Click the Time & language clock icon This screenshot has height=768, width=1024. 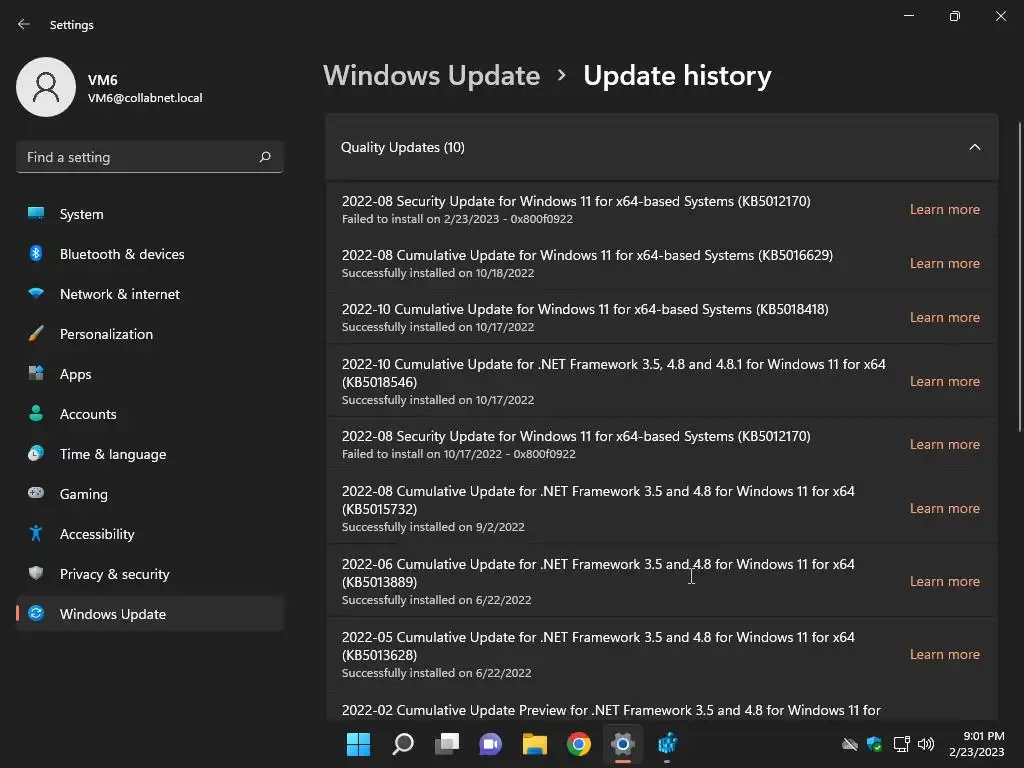pyautogui.click(x=36, y=453)
